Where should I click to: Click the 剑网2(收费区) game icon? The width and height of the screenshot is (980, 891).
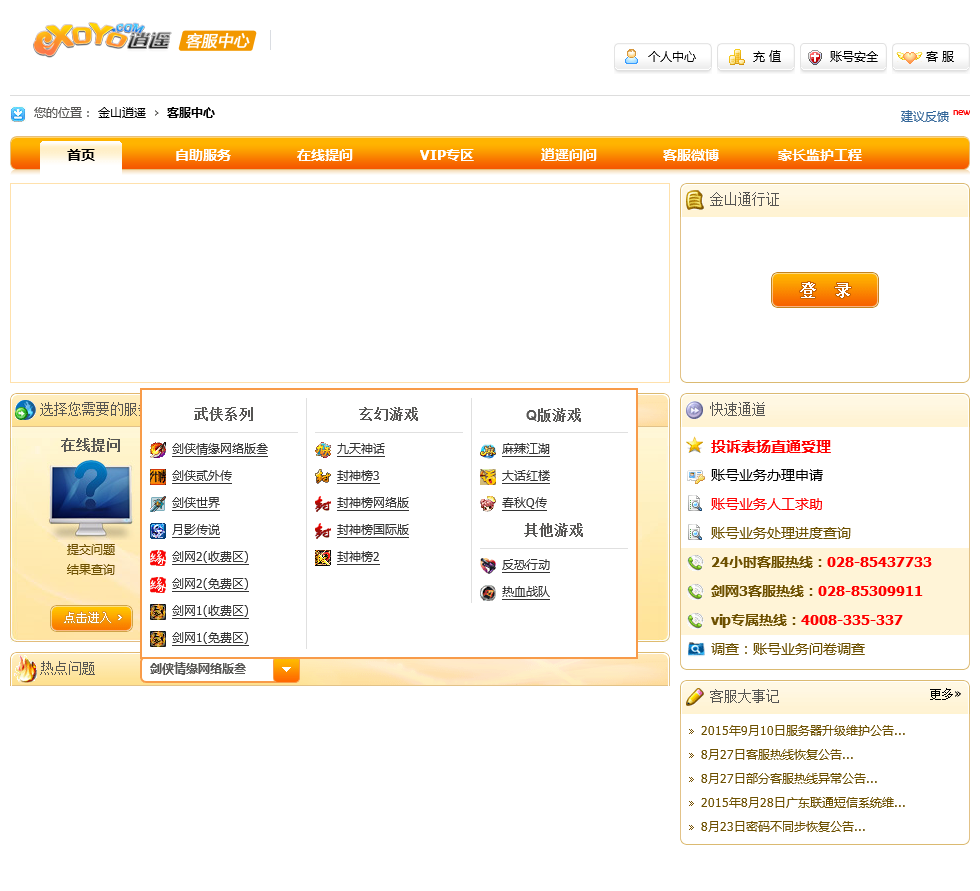pos(158,557)
